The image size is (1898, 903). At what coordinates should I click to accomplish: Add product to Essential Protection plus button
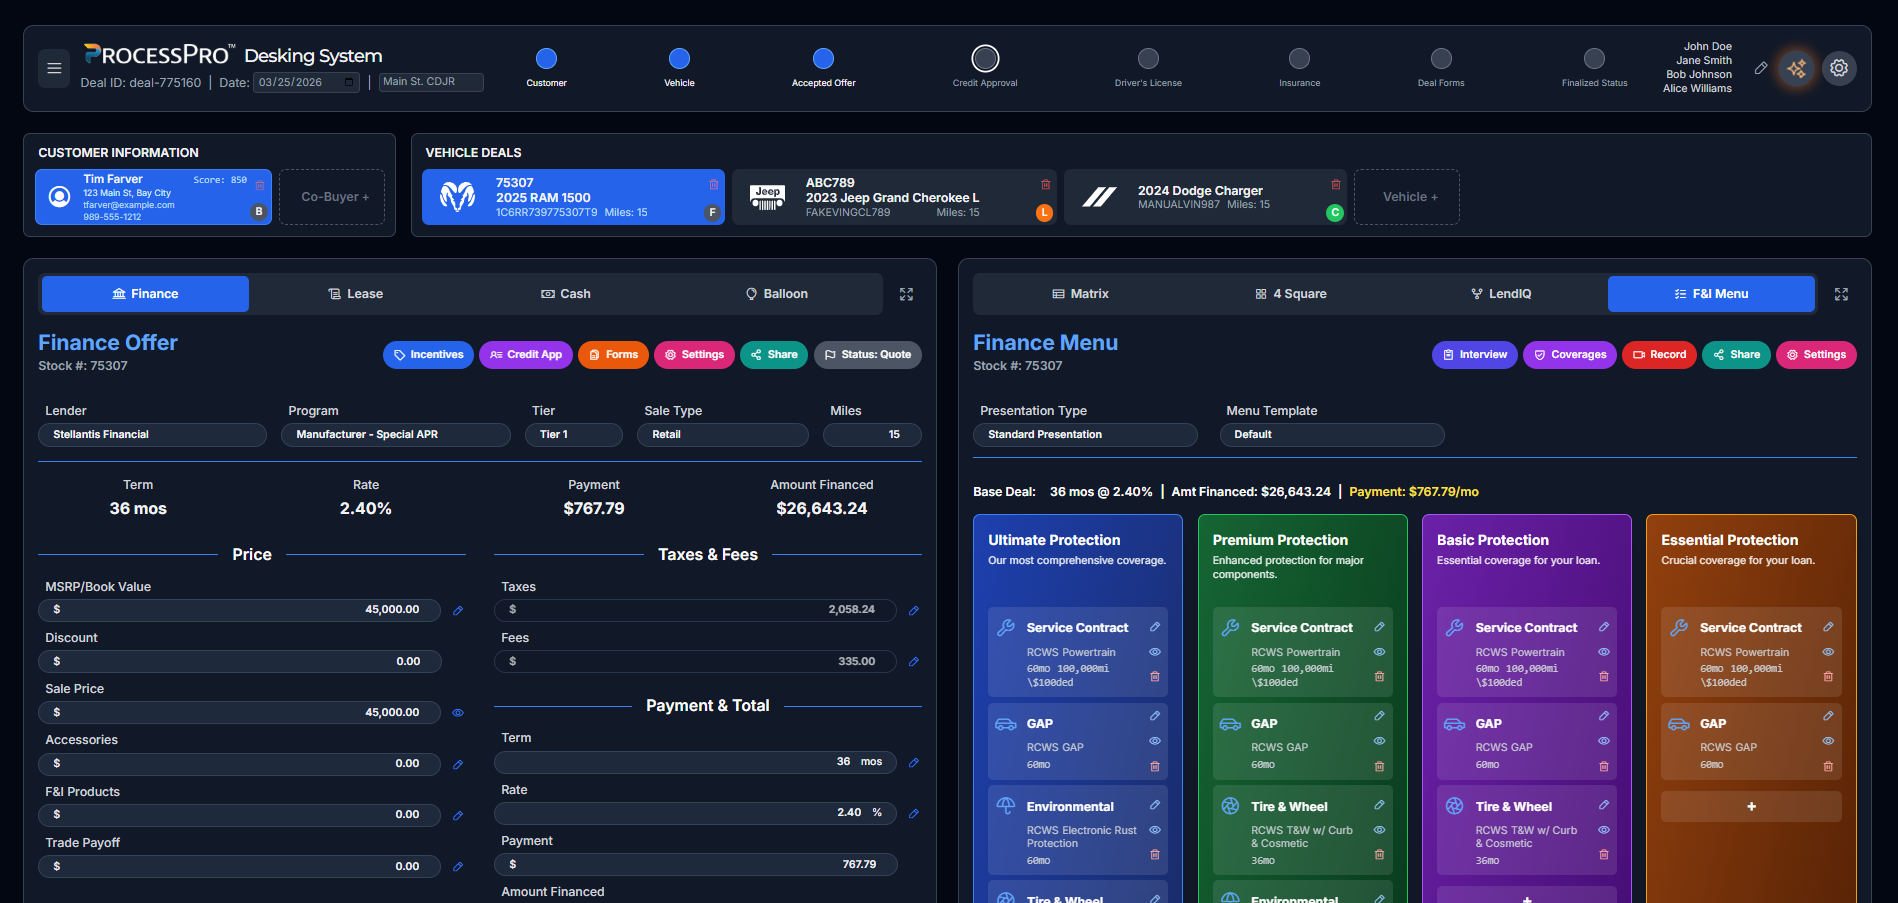(x=1751, y=807)
